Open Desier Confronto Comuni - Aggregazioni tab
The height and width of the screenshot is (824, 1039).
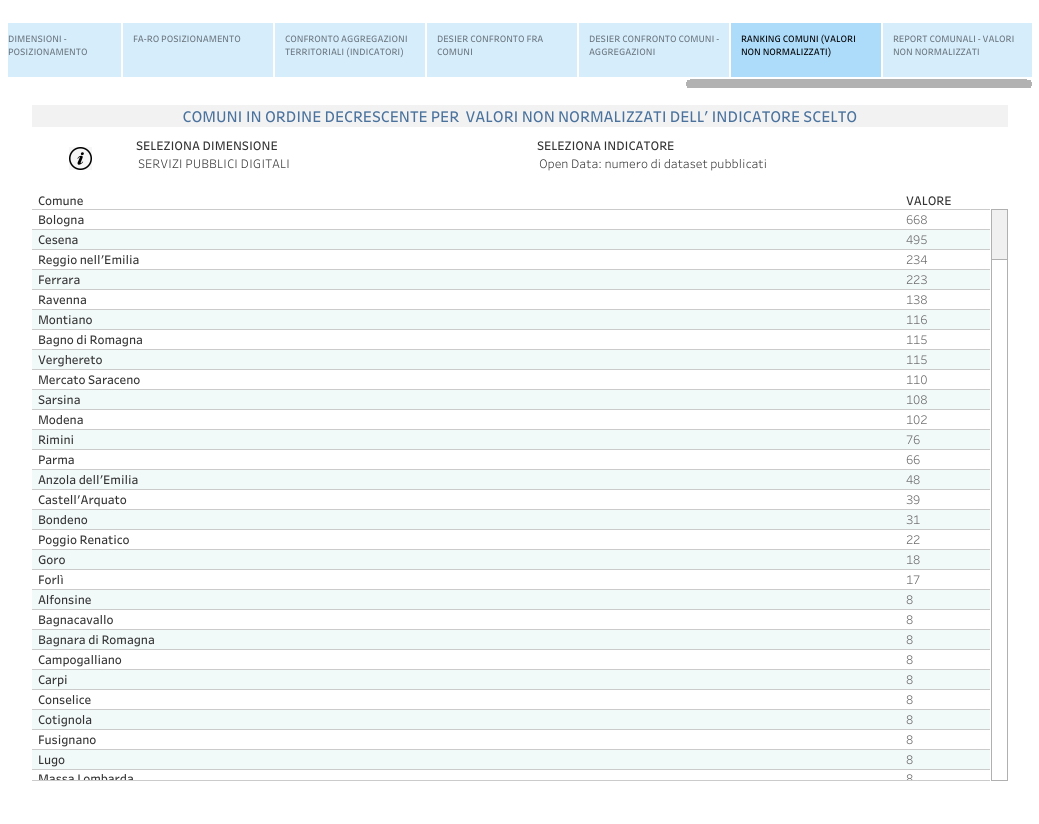(654, 50)
